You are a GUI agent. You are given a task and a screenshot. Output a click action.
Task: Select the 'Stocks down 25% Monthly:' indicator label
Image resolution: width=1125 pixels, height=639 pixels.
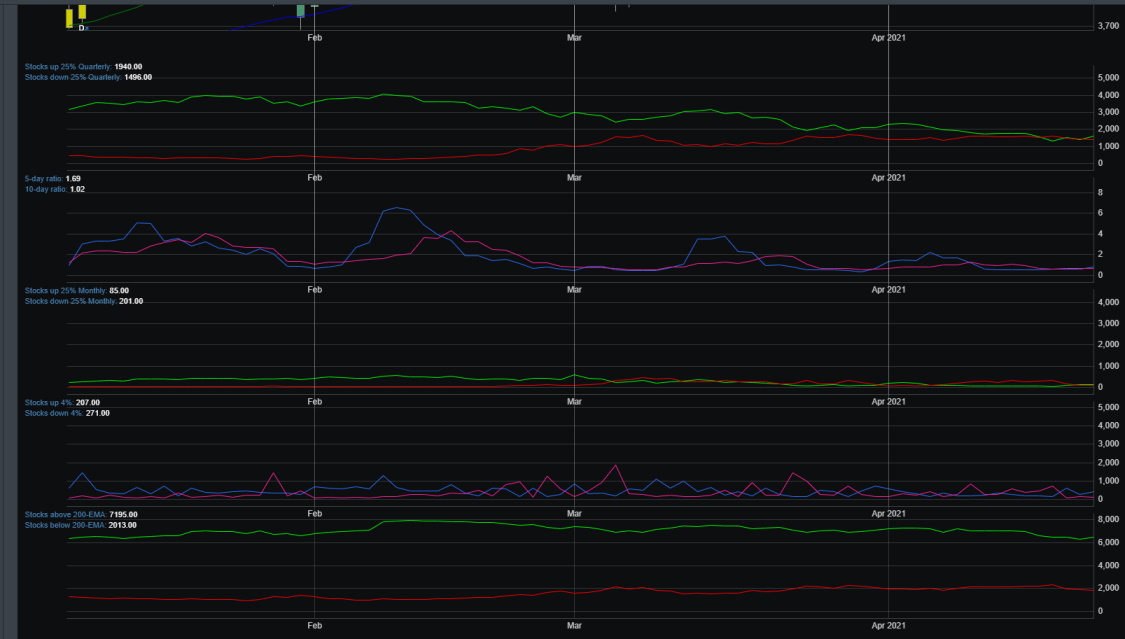[70, 301]
